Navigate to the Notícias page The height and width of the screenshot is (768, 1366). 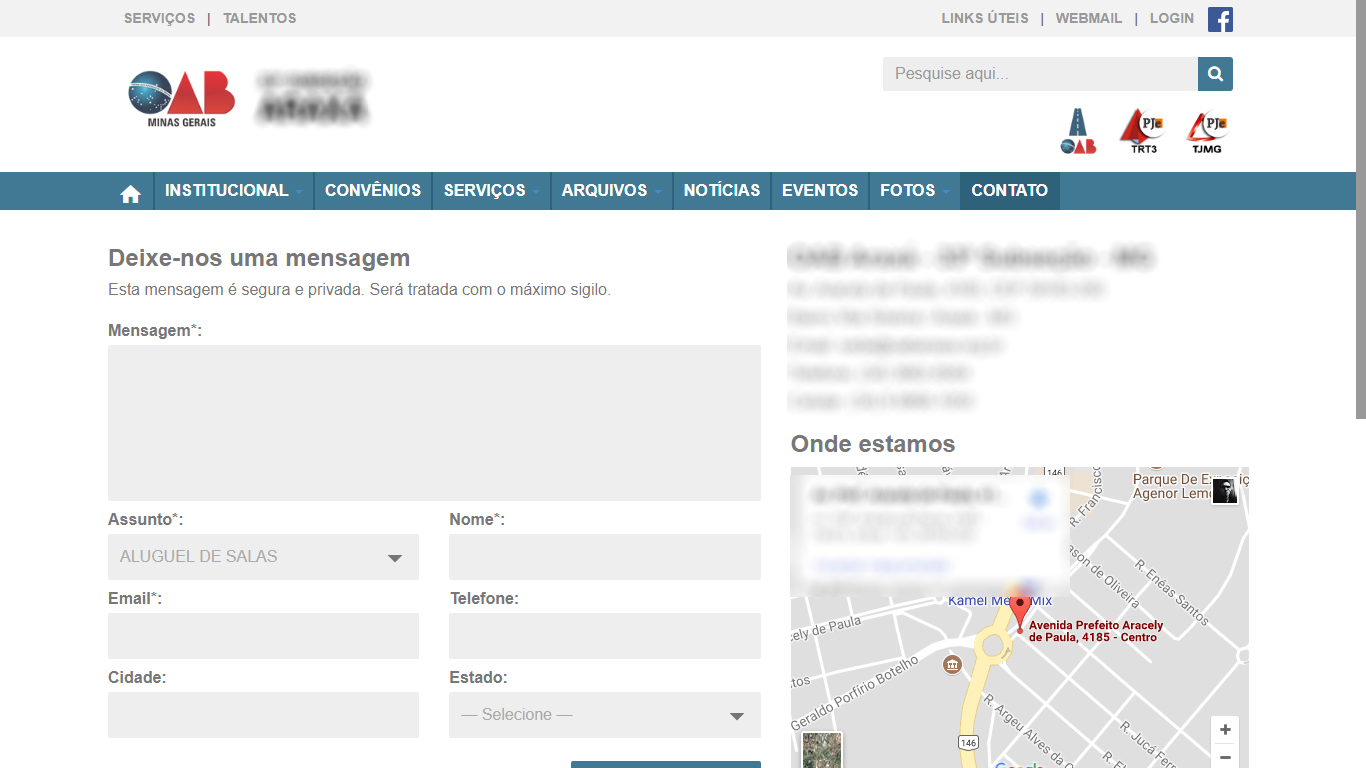click(721, 191)
